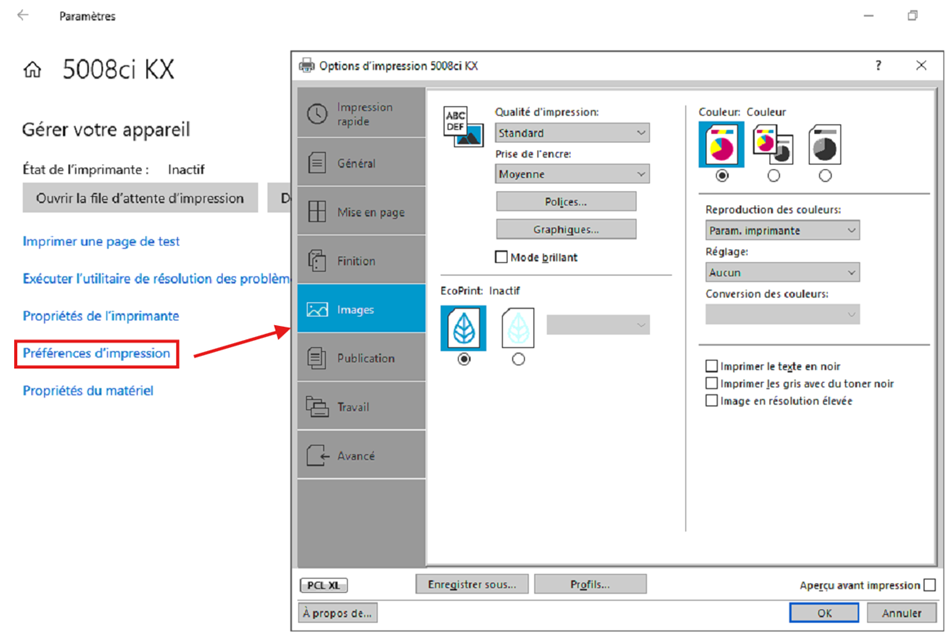Image resolution: width=945 pixels, height=633 pixels.
Task: Open the Impression rapide tab
Action: [x=362, y=113]
